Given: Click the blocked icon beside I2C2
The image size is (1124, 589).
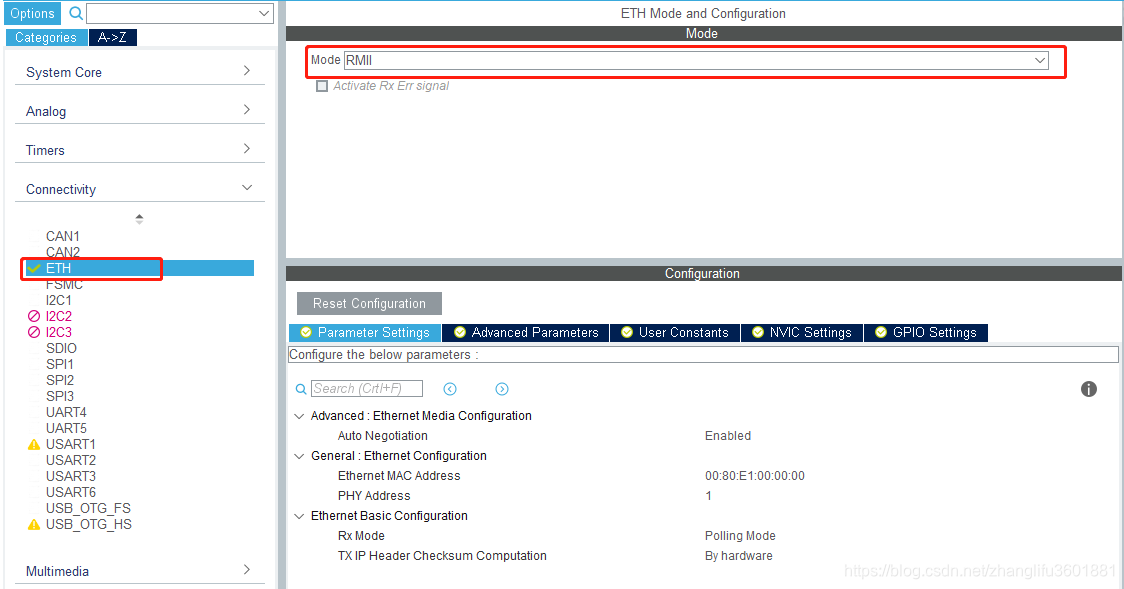Looking at the screenshot, I should [33, 316].
